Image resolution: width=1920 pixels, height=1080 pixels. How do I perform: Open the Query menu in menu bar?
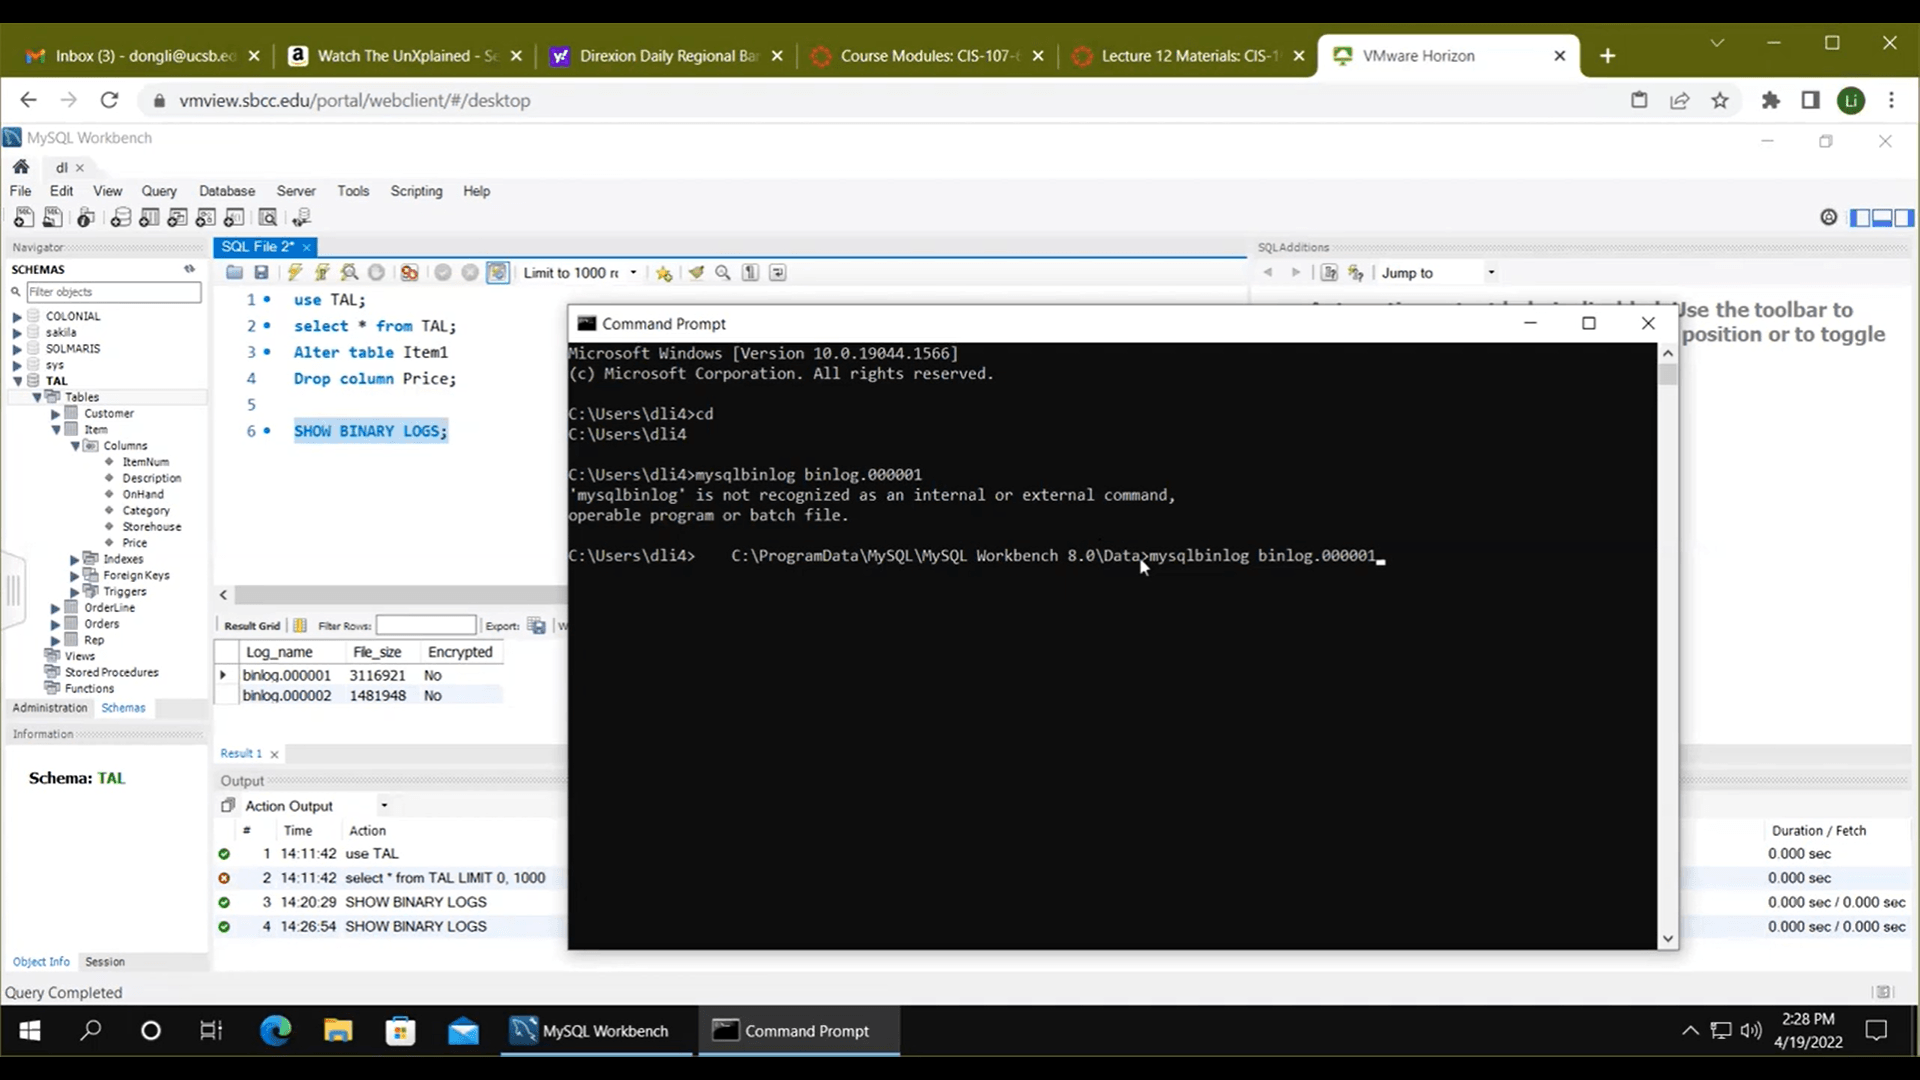(x=158, y=190)
